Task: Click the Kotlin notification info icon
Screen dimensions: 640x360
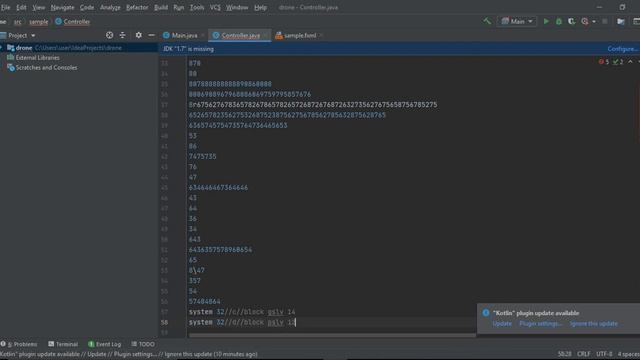Action: tap(486, 313)
